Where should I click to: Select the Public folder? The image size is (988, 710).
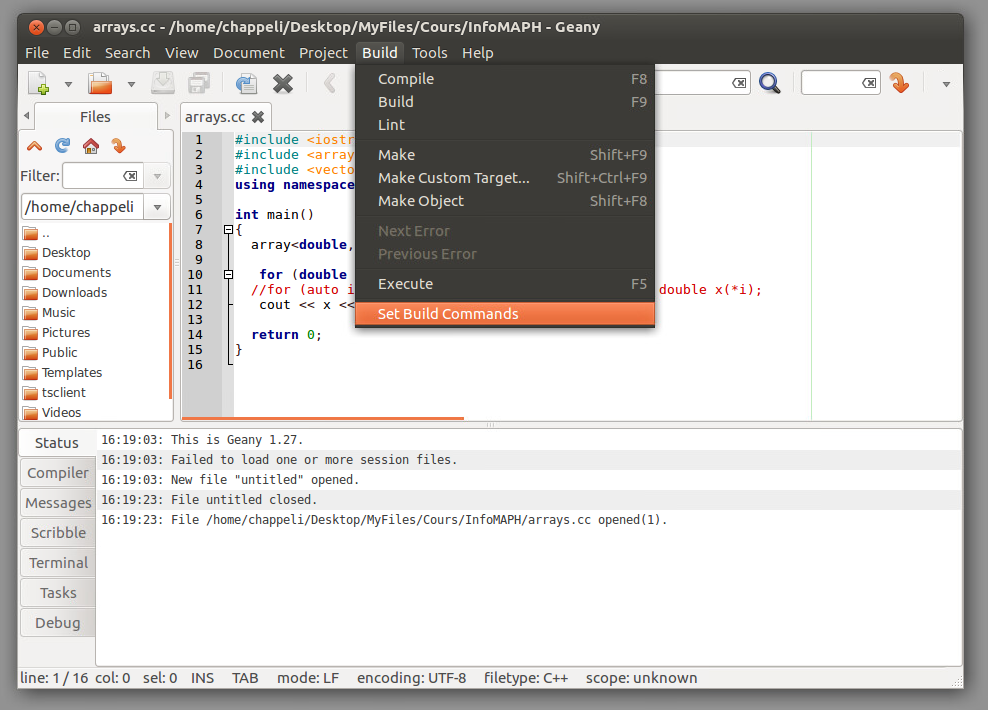pos(96,353)
